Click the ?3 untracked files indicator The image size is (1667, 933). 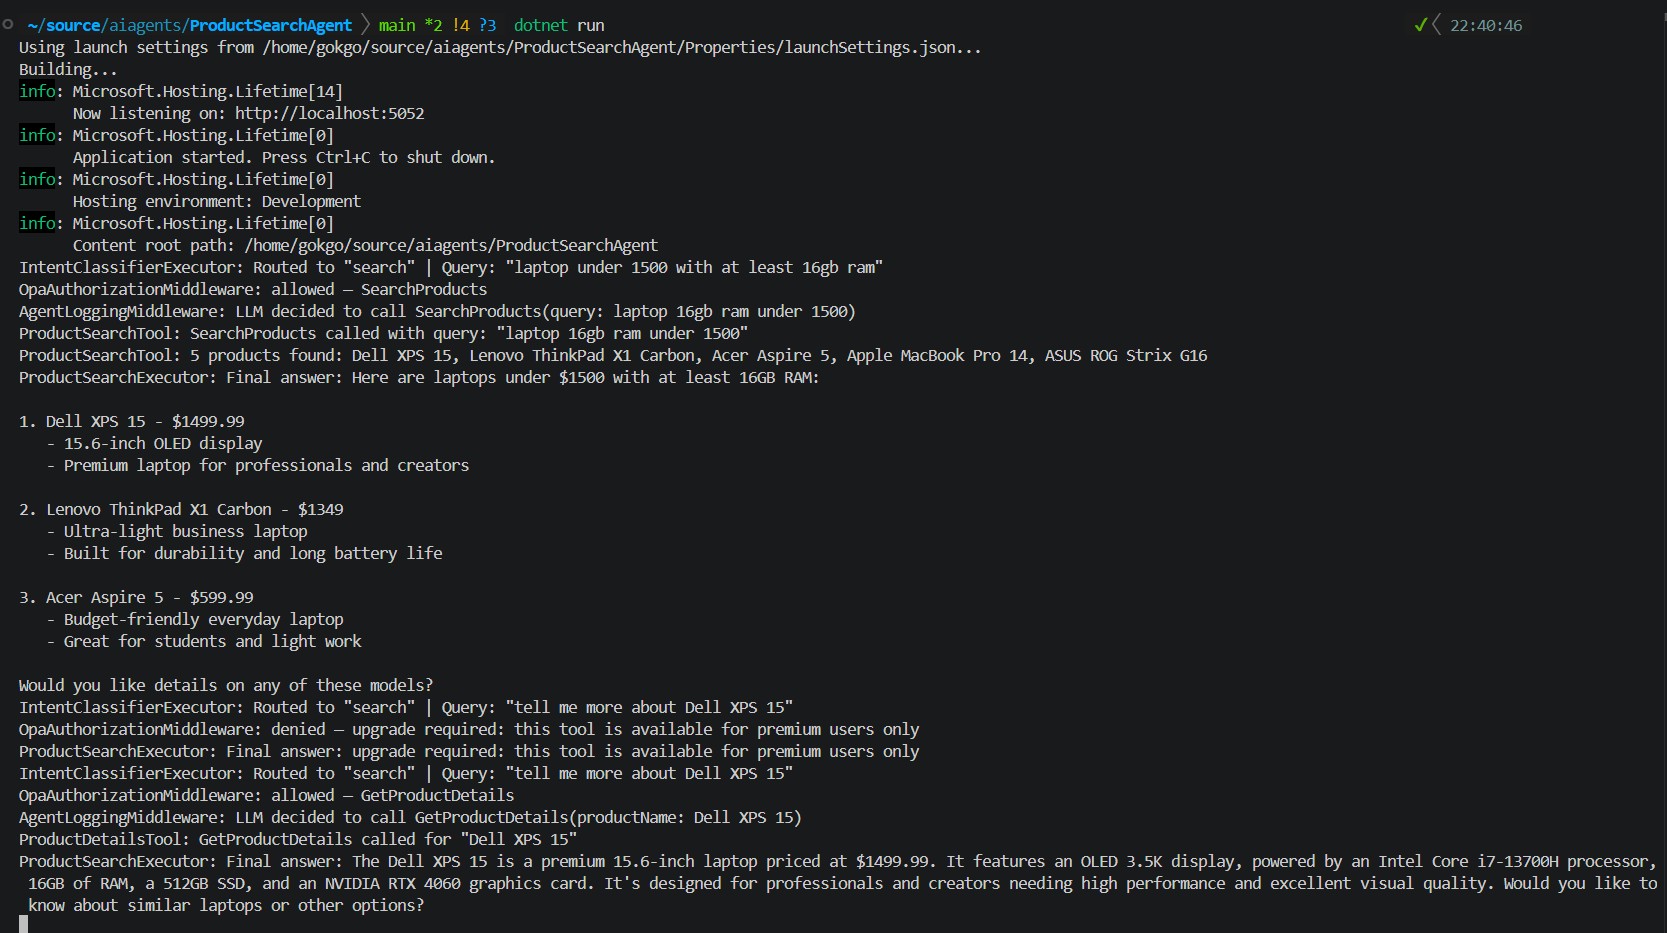(487, 25)
